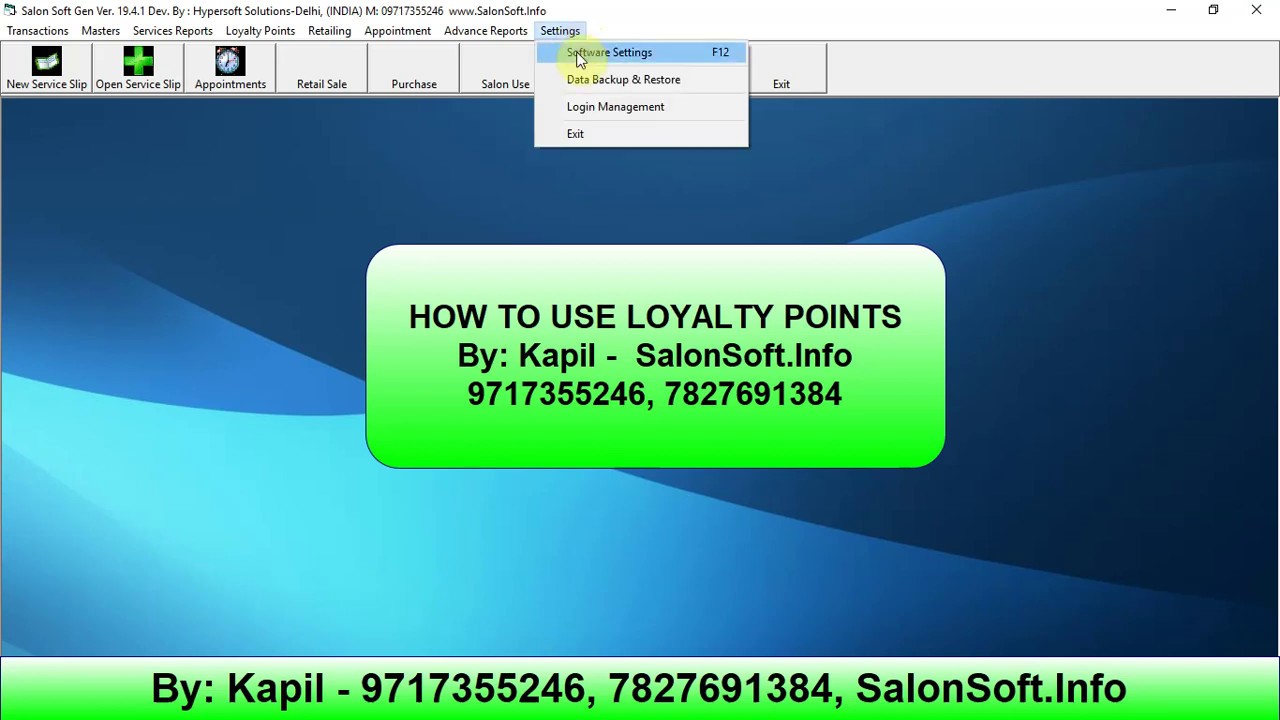Open the Appointment menu

coord(398,31)
